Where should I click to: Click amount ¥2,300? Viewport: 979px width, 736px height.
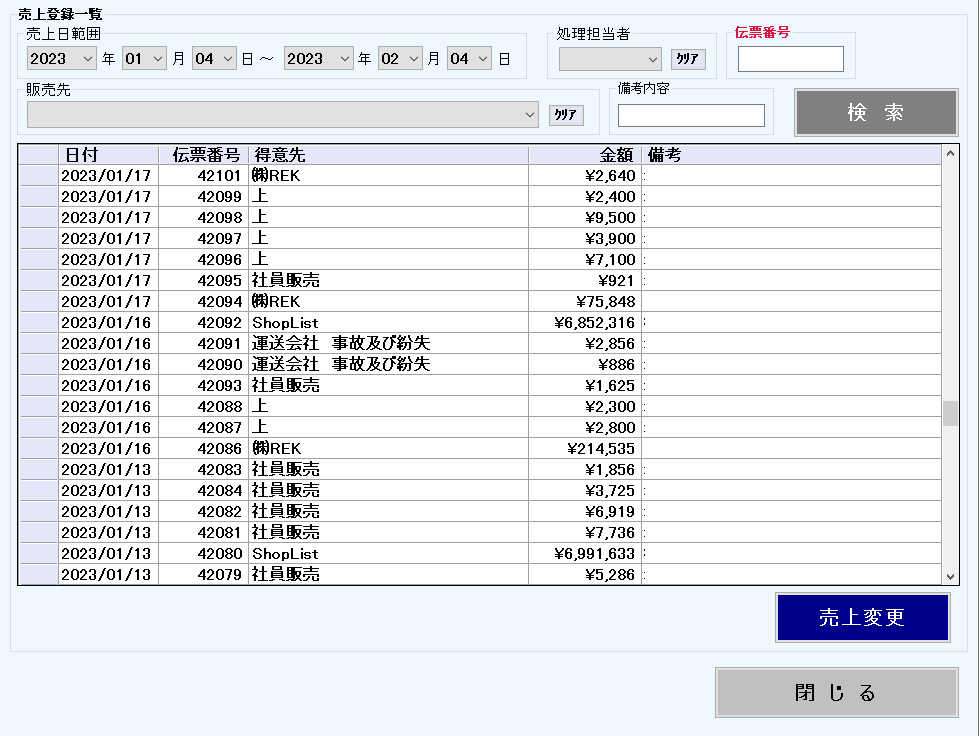(610, 406)
